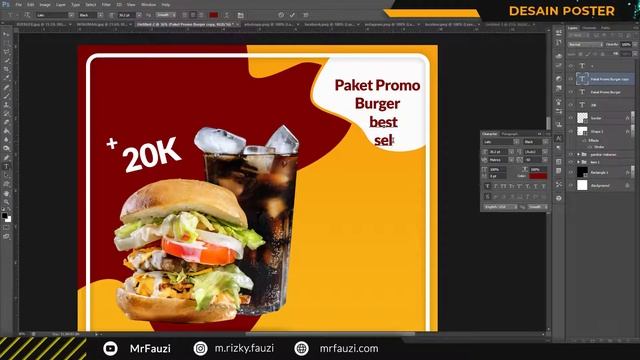Screen dimensions: 640x360
Task: Open the Layer menu
Action: pyautogui.click(x=61, y=4)
